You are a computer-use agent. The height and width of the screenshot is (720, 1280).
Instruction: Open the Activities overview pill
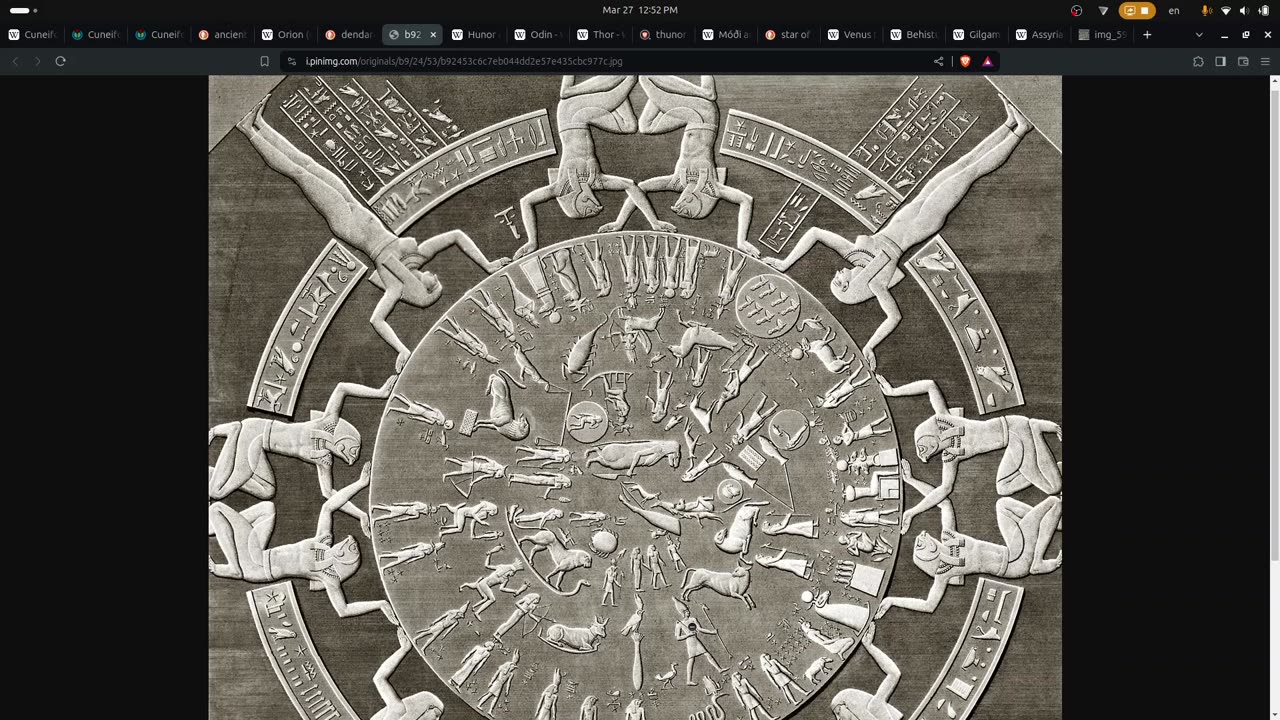[23, 10]
